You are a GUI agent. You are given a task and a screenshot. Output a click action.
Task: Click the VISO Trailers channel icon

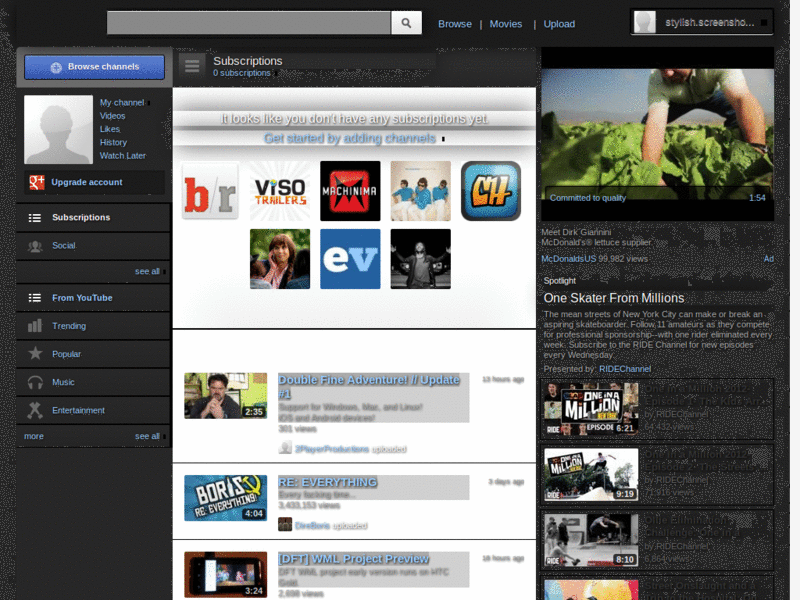click(x=280, y=191)
